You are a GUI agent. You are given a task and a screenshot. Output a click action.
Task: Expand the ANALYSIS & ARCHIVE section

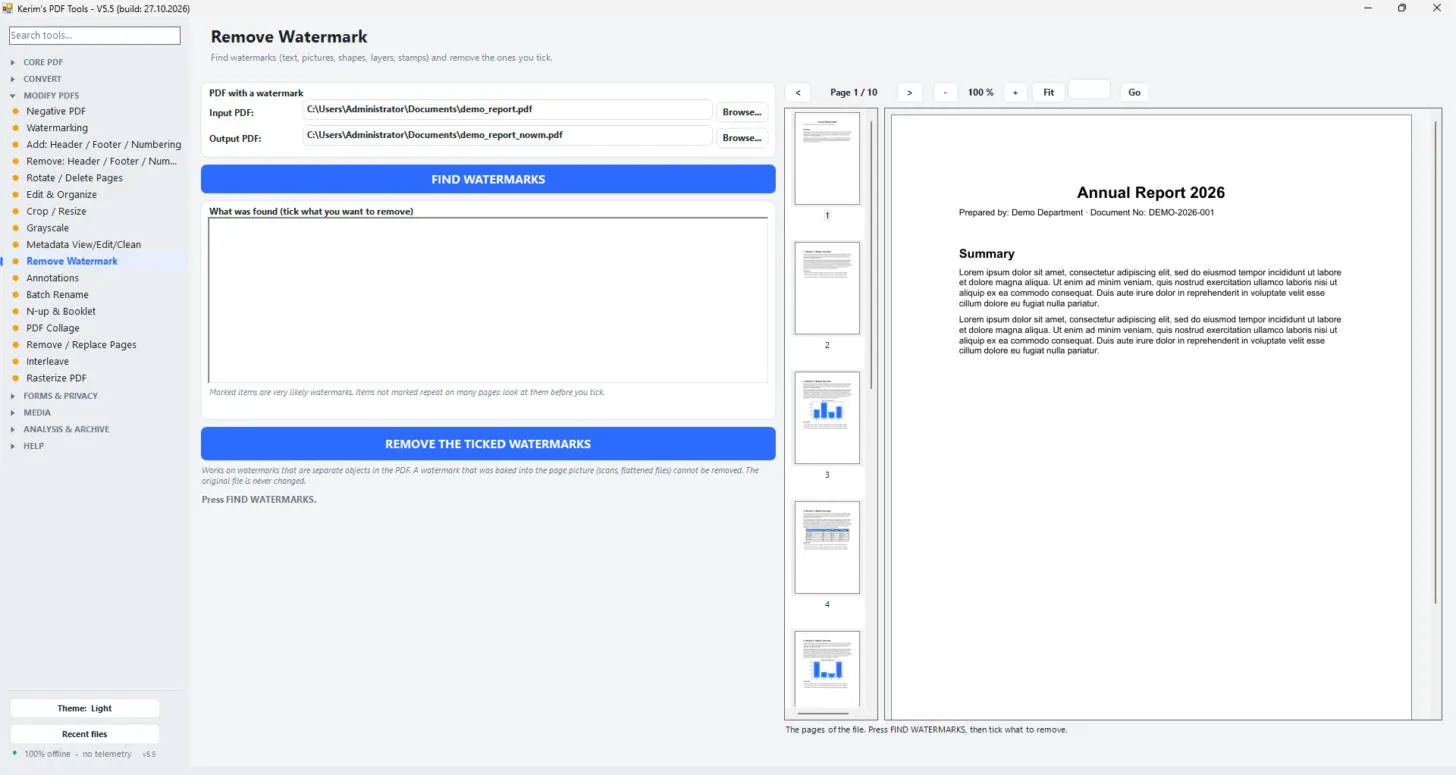tap(66, 429)
